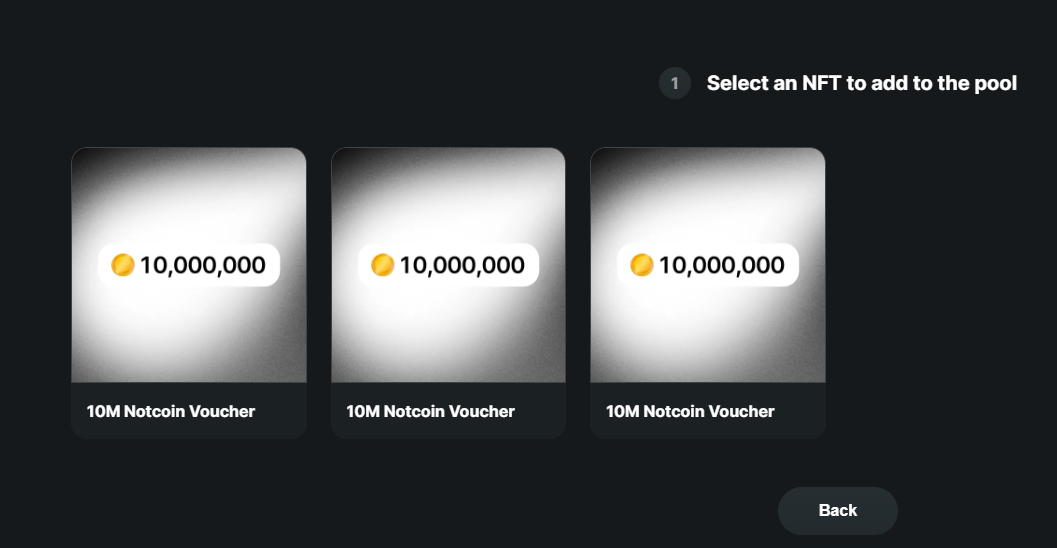The height and width of the screenshot is (548, 1057).
Task: Click the gold coin icon on the first voucher
Action: coord(123,265)
